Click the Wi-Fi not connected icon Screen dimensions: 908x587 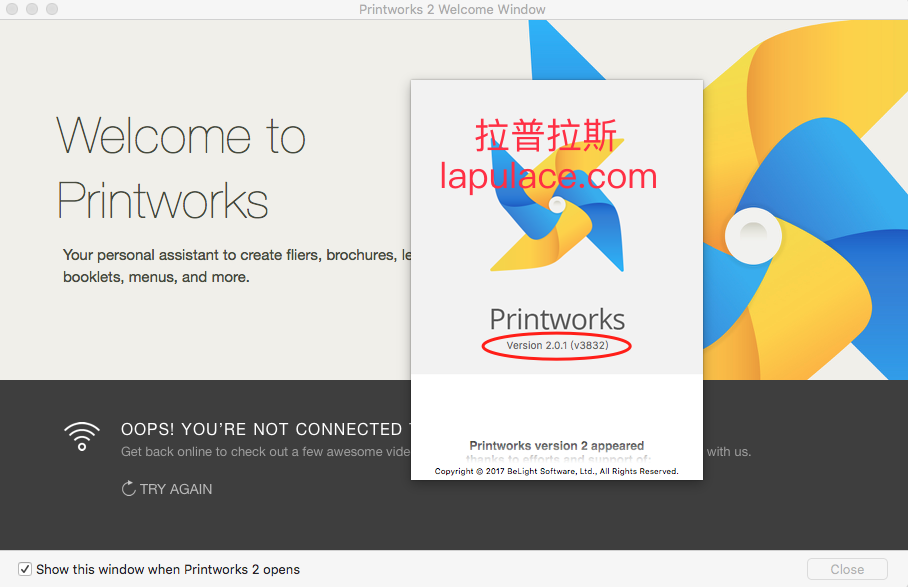[82, 436]
